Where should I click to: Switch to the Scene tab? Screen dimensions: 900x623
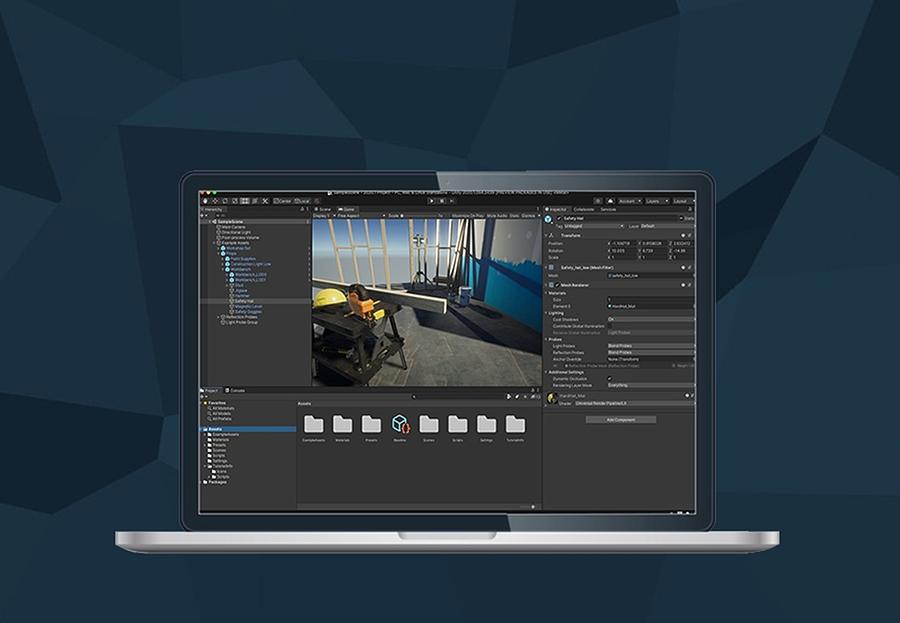point(323,209)
